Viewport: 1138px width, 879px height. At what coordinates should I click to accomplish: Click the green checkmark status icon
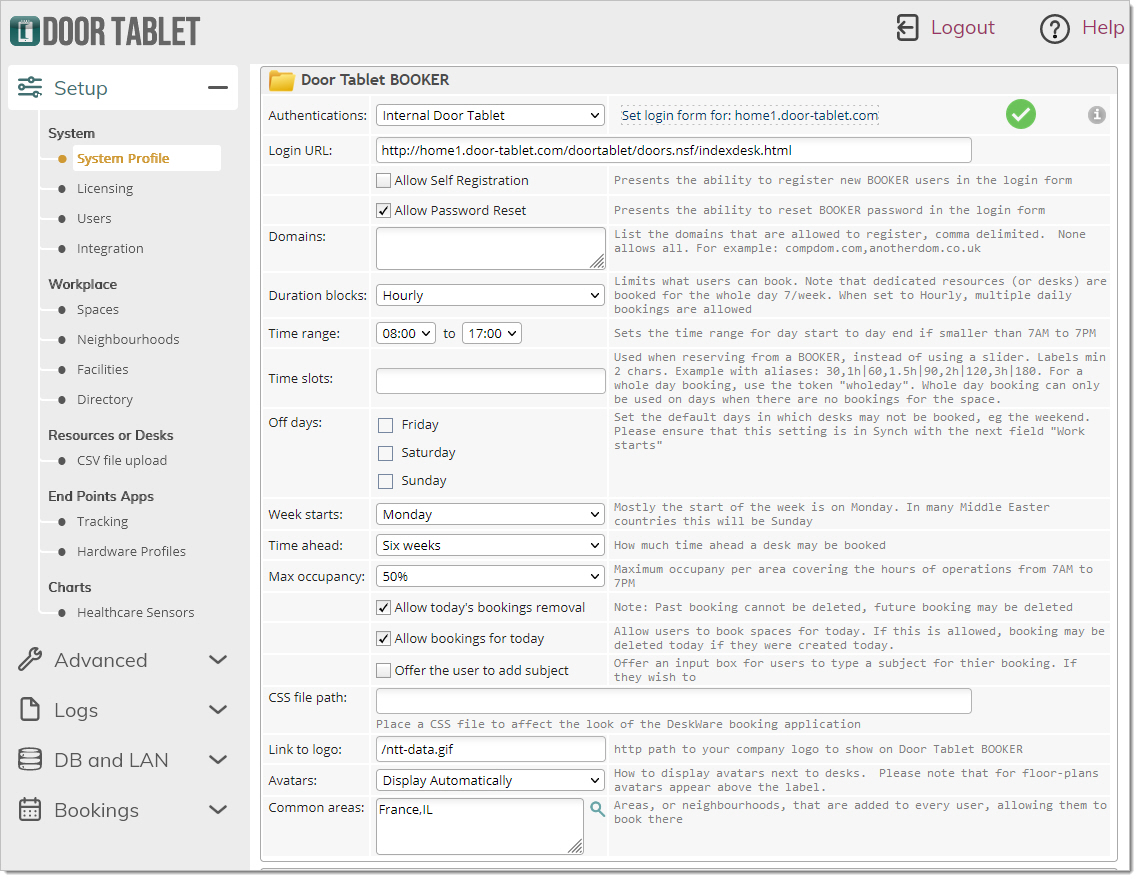click(1020, 115)
